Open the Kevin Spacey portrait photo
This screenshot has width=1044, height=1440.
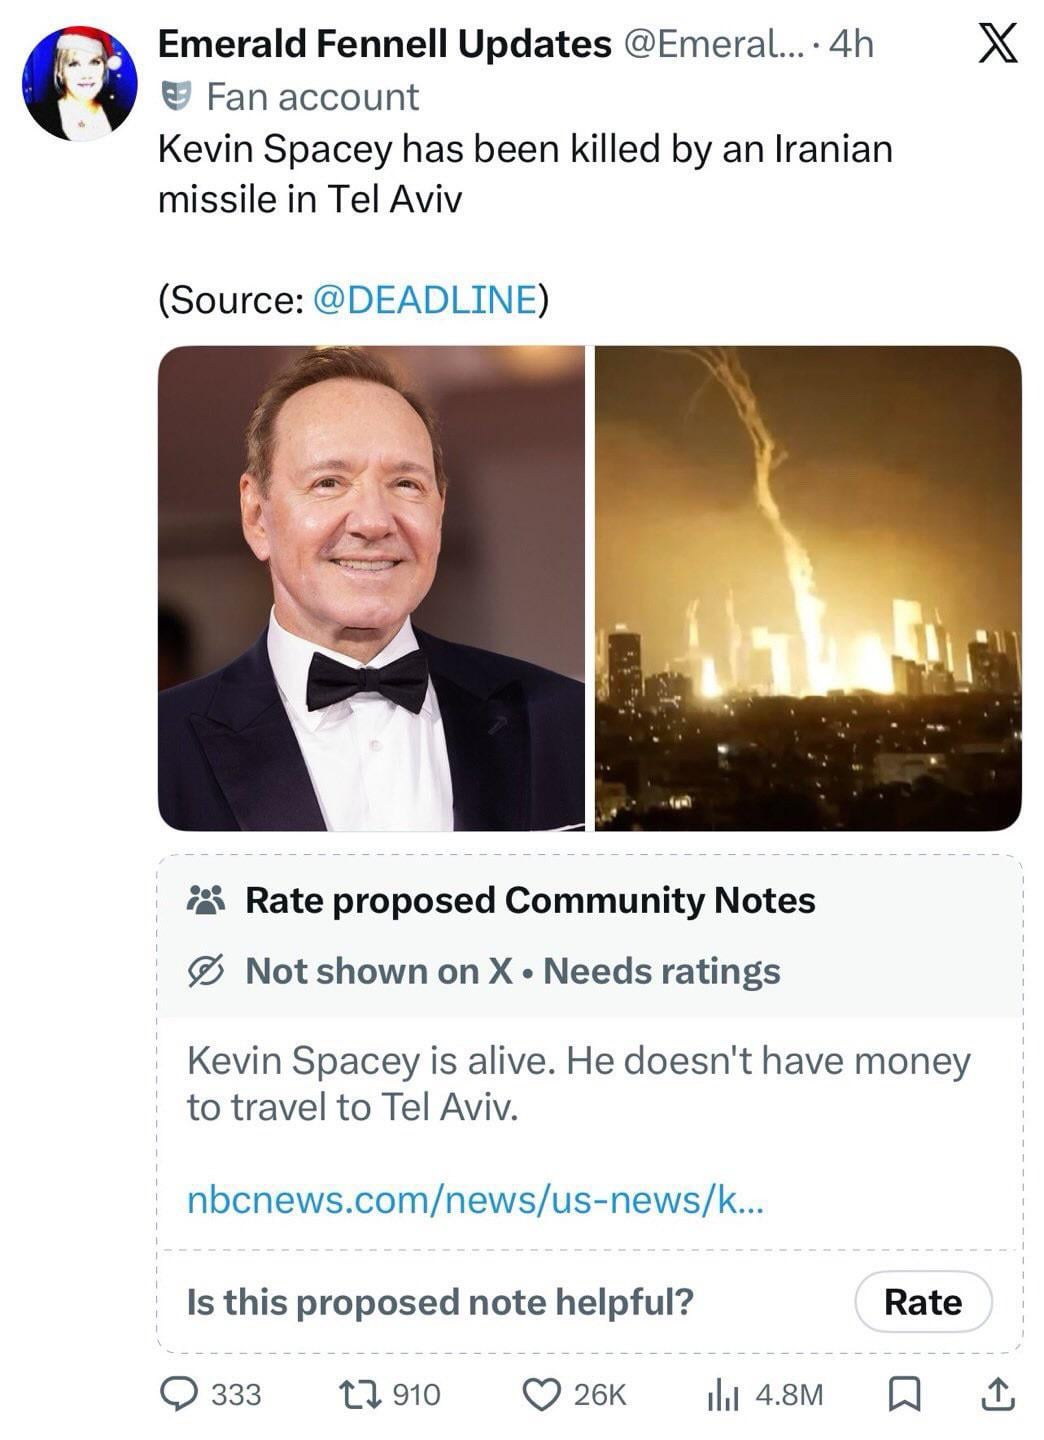[371, 588]
